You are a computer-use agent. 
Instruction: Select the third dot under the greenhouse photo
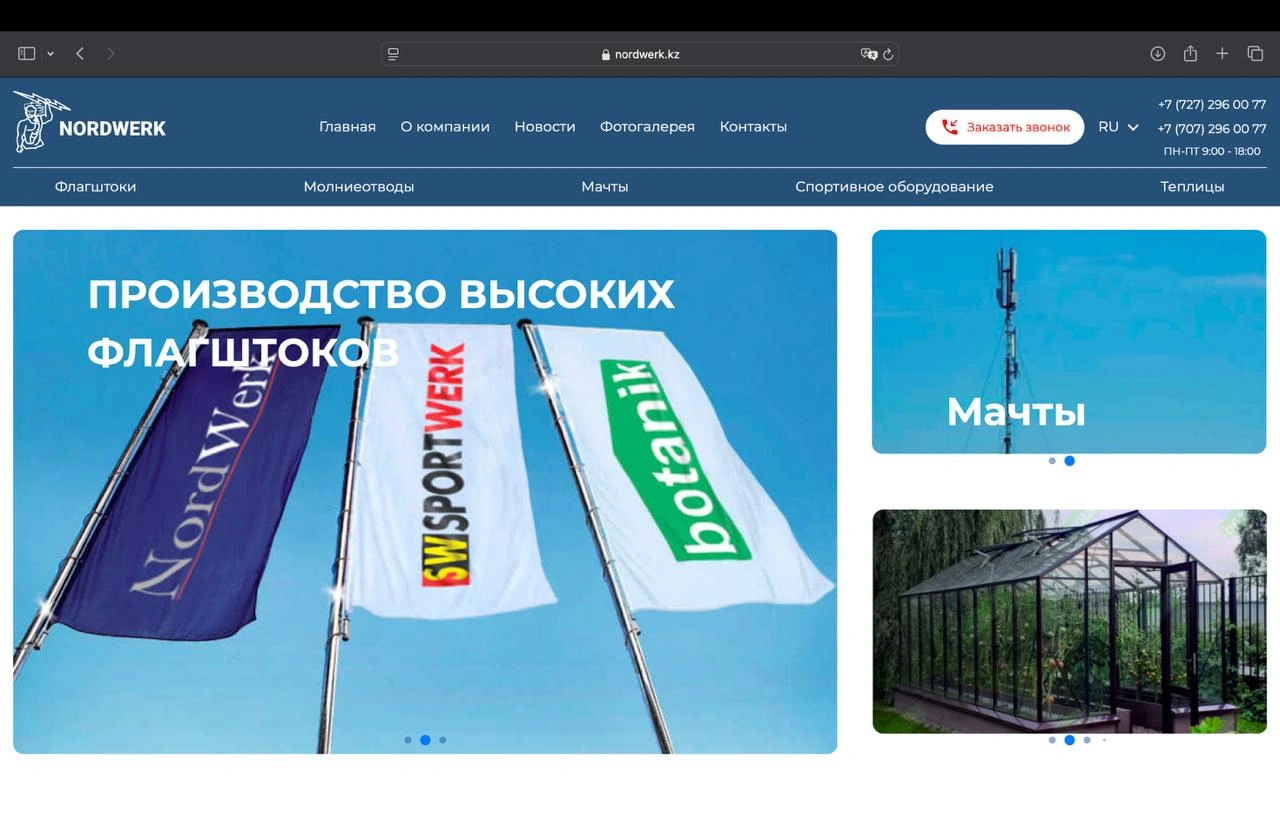(x=1087, y=740)
